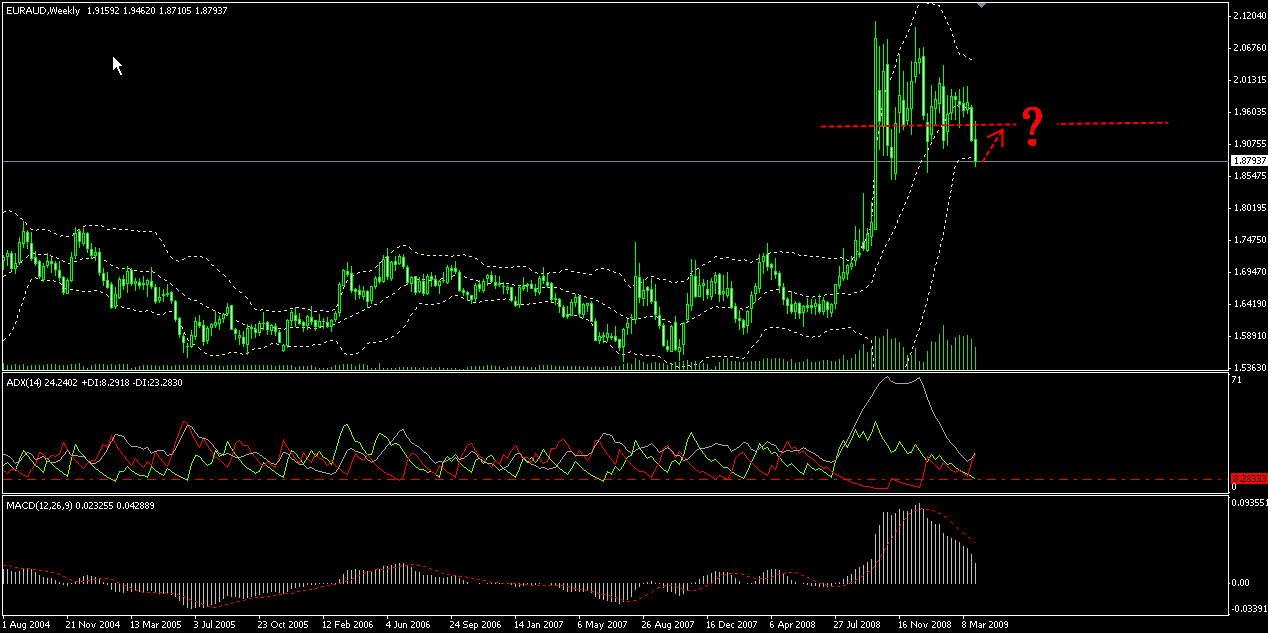Click the MACD(12,26,9) indicator label
Viewport: 1268px width, 633px height.
tap(40, 506)
